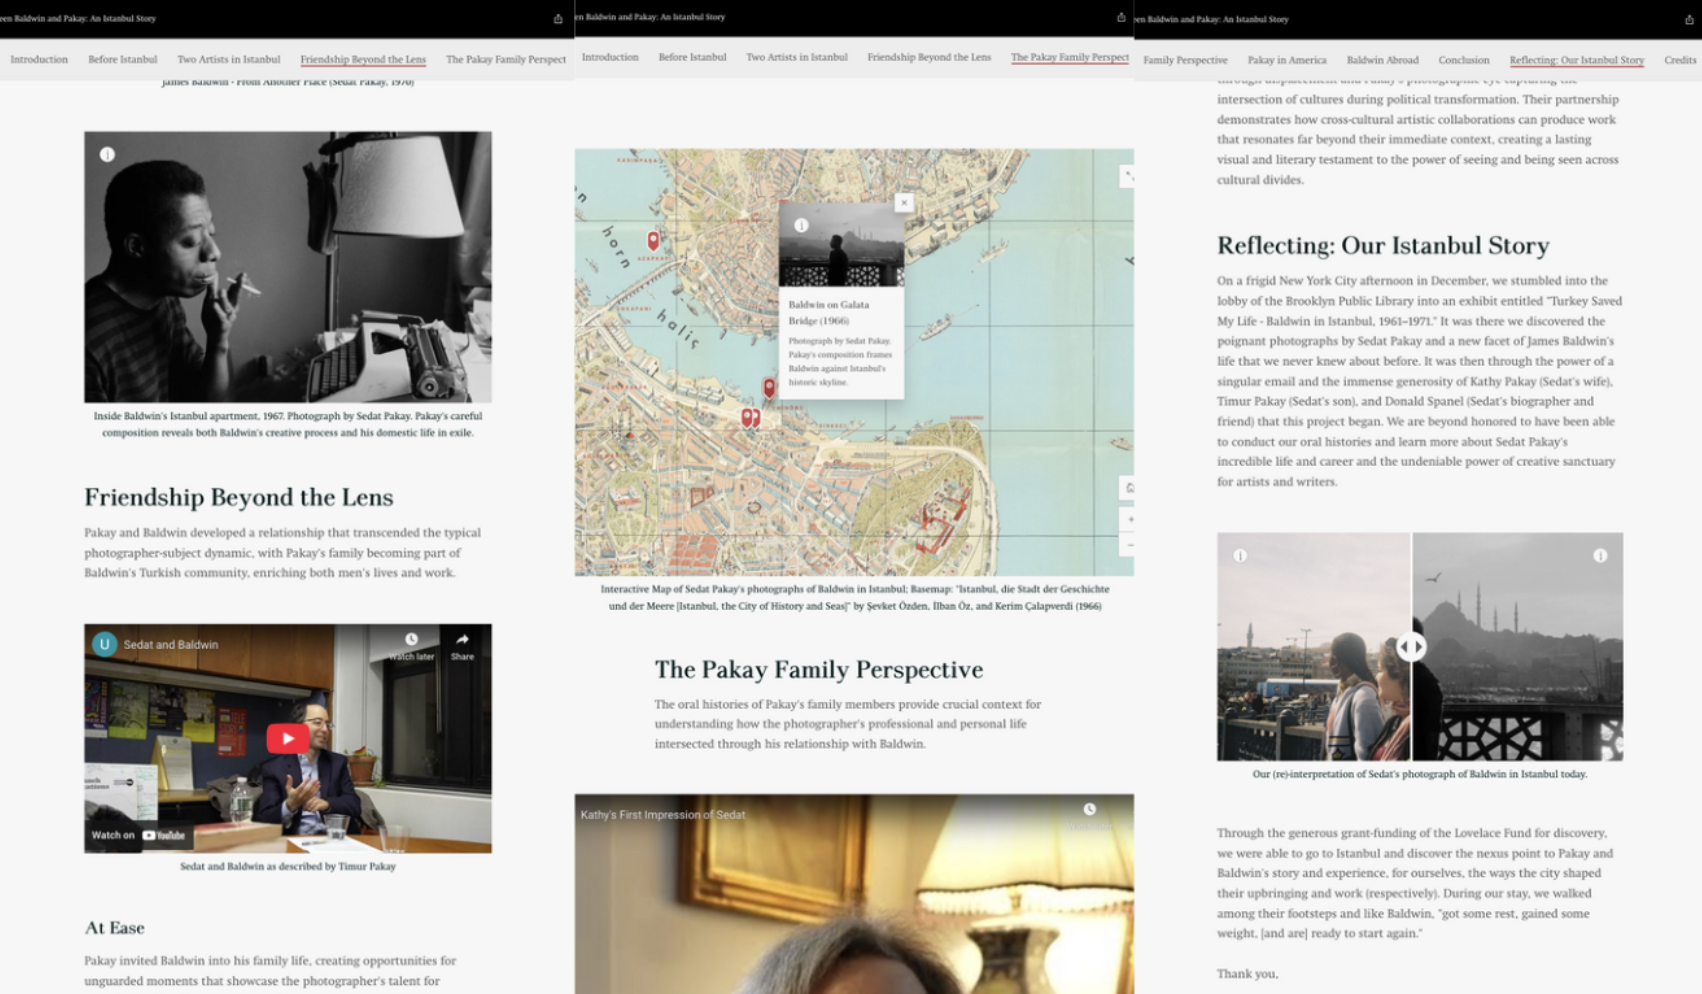Screen dimensions: 1702x994
Task: Open Two Artists in Istanbul in middle panel
Action: [x=797, y=57]
